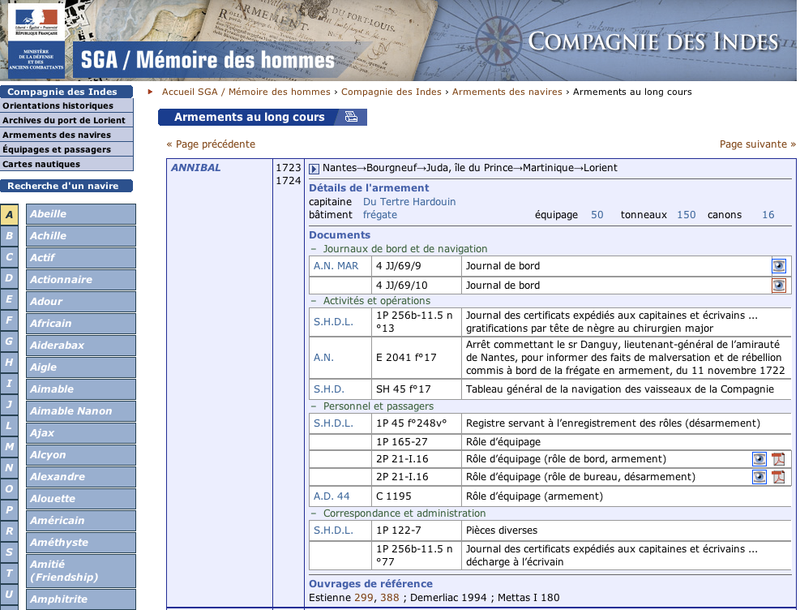This screenshot has height=610, width=800.
Task: Open Équipages et passagers menu item
Action: pos(66,149)
